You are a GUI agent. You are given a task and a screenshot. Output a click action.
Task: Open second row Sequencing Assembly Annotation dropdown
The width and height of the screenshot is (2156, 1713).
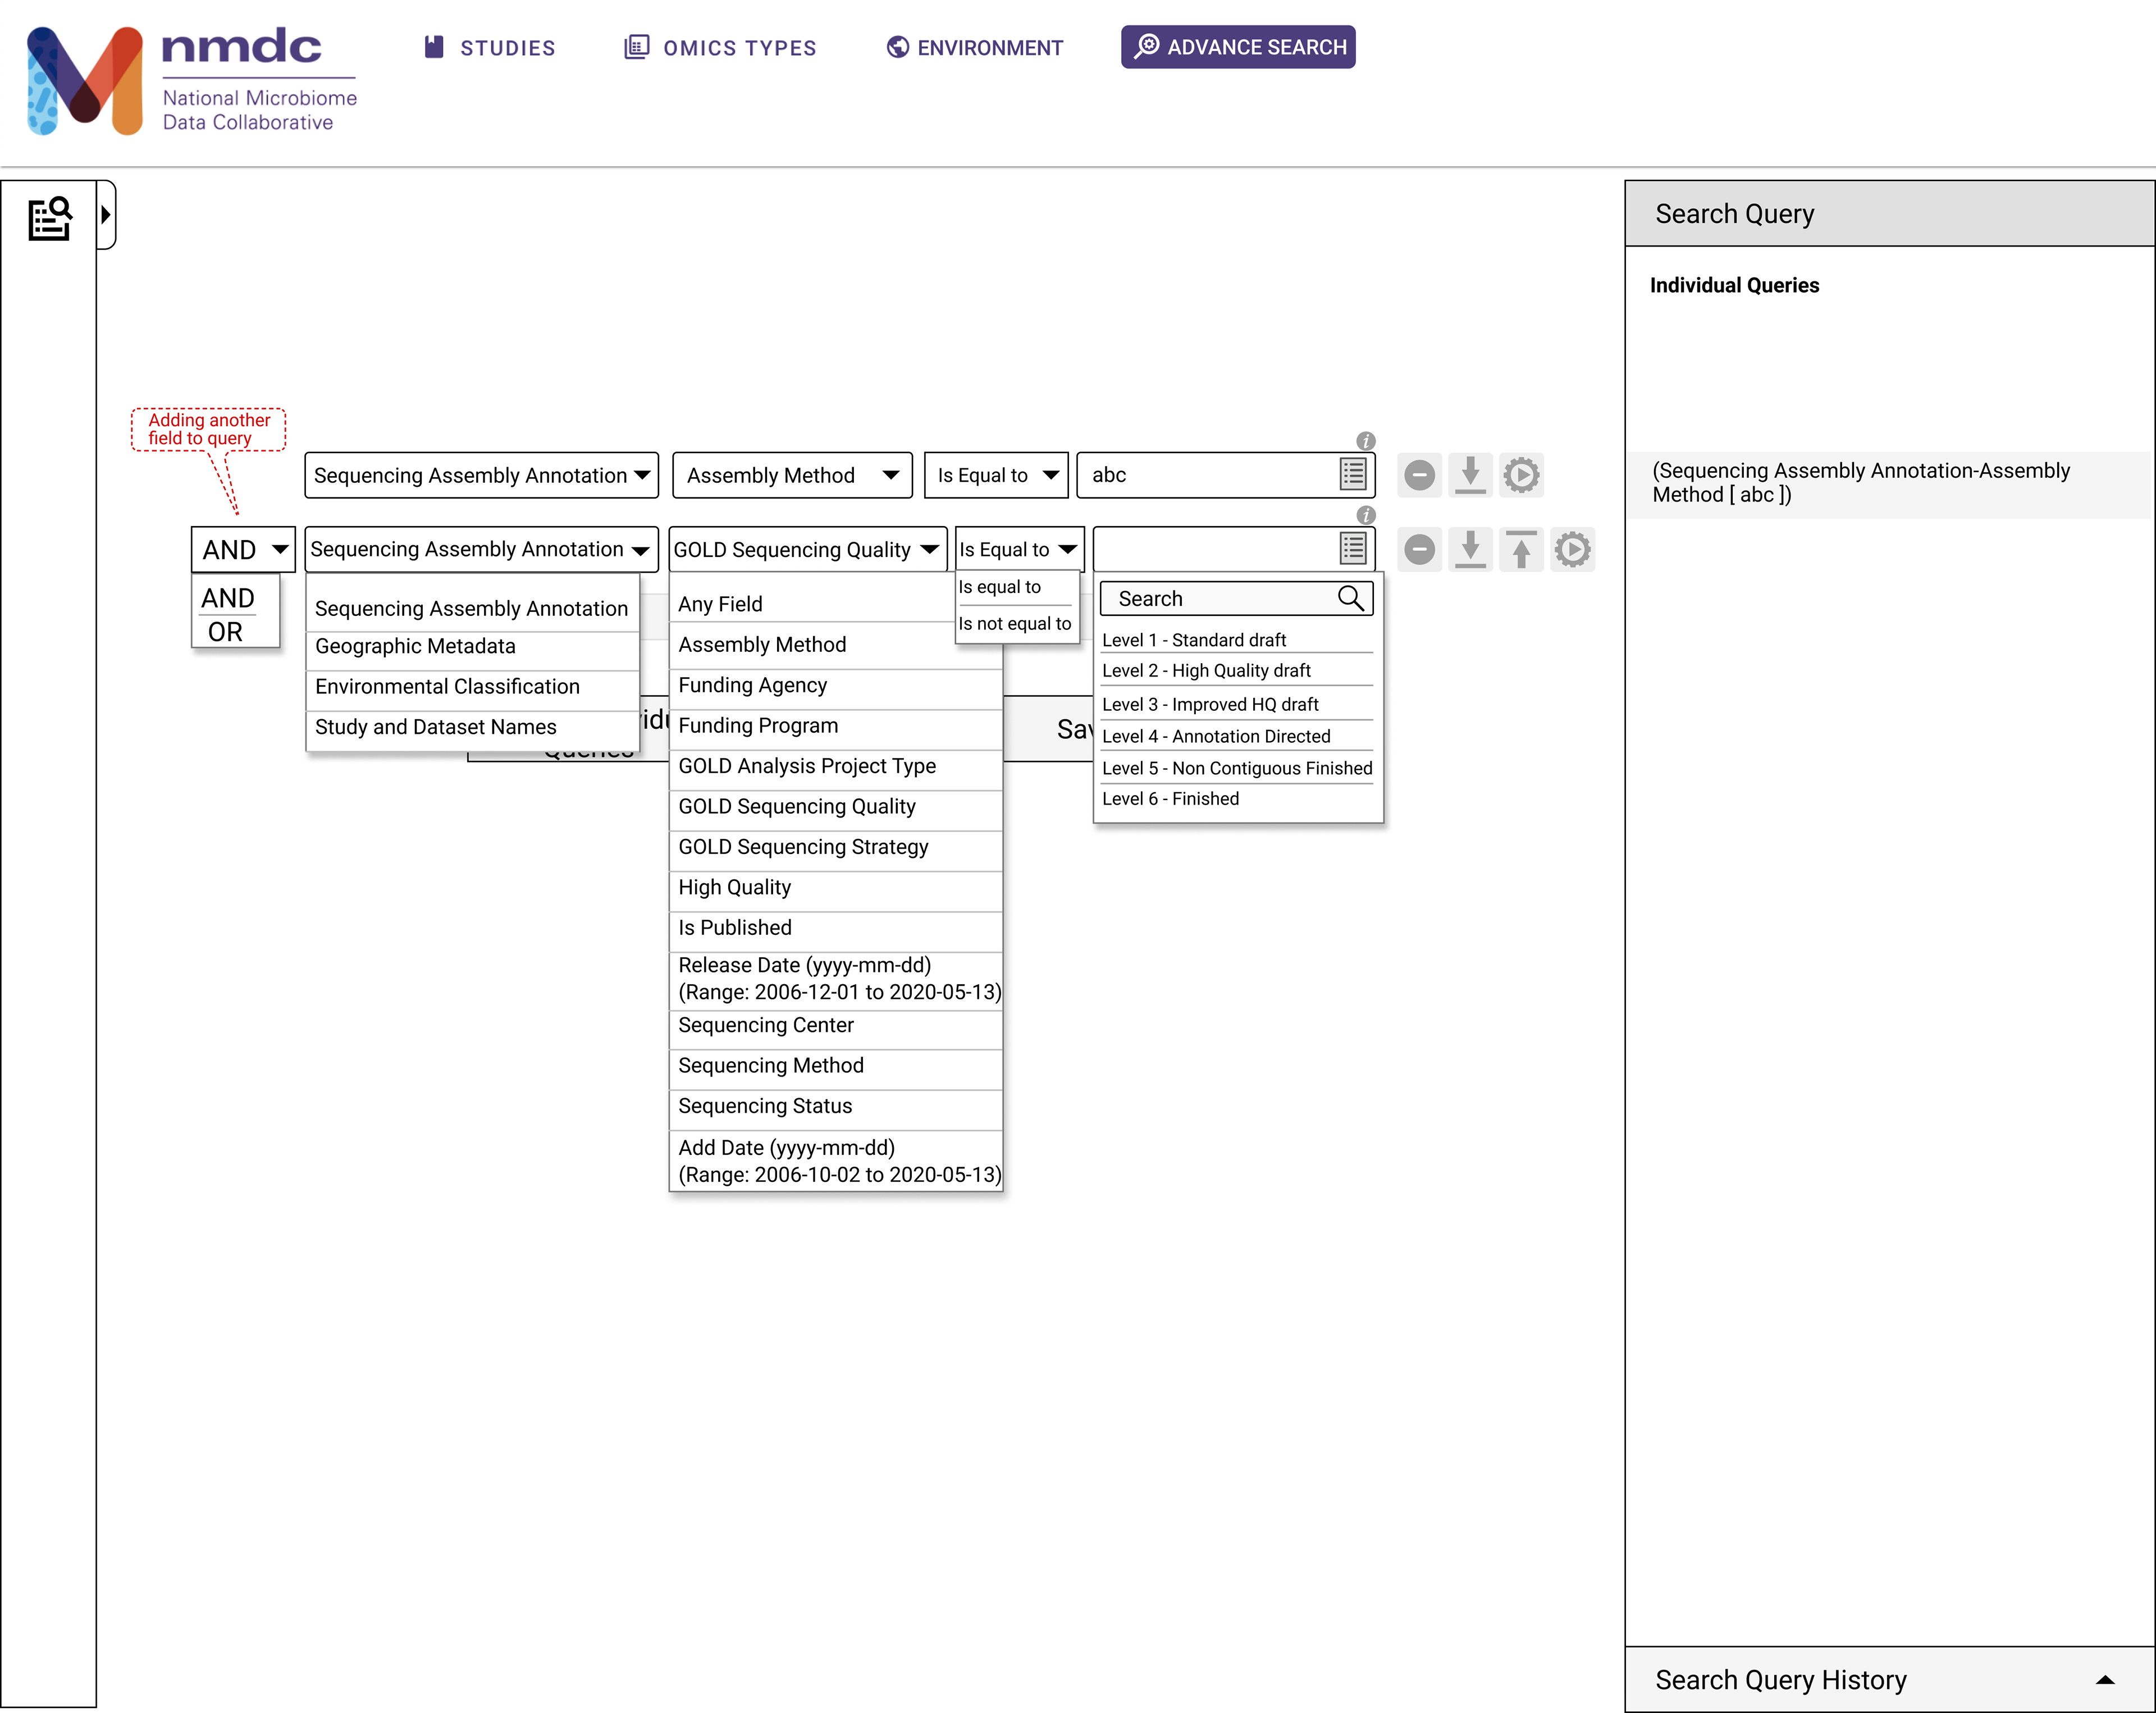click(481, 549)
